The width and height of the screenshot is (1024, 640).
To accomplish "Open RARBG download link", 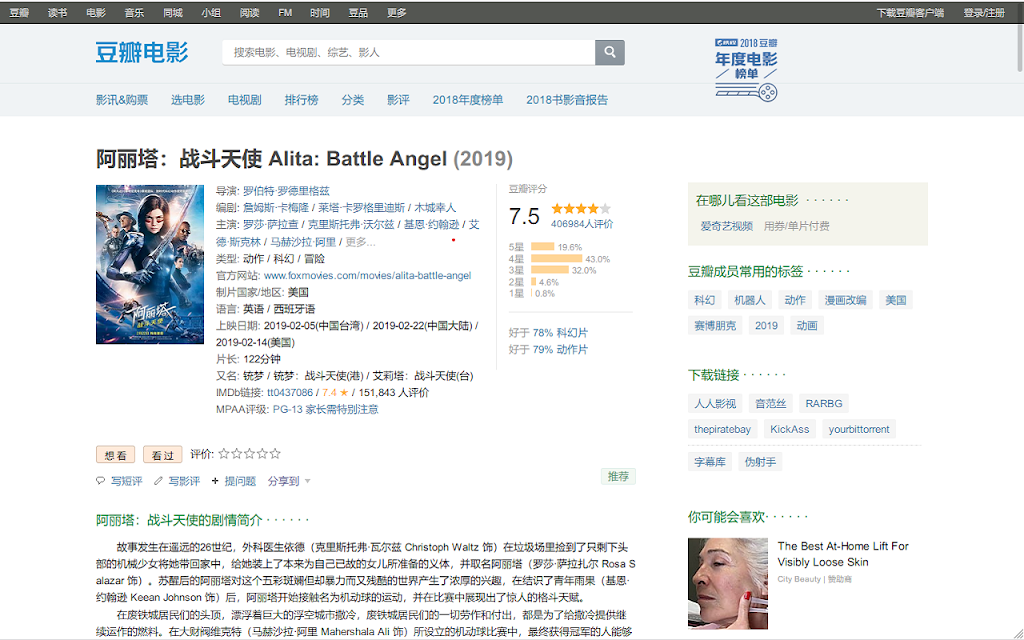I will (824, 404).
